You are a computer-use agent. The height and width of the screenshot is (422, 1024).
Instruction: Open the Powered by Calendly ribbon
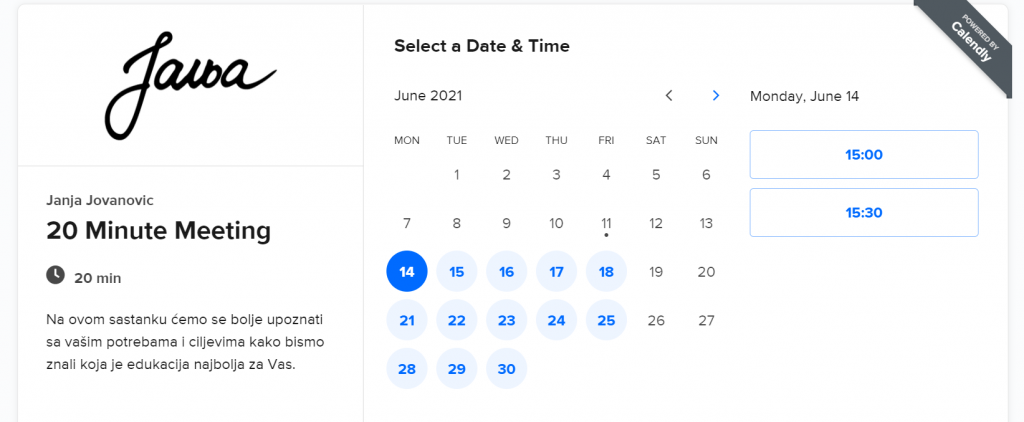967,41
